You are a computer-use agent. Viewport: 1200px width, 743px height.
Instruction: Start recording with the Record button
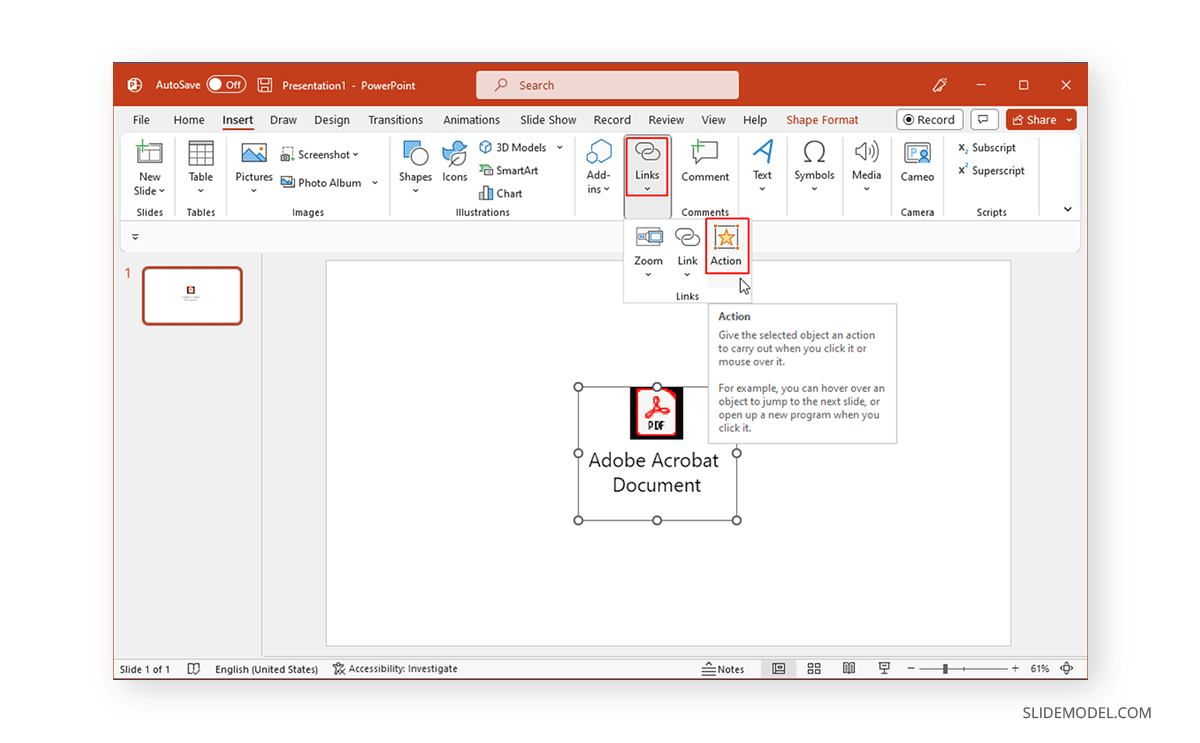pyautogui.click(x=929, y=118)
